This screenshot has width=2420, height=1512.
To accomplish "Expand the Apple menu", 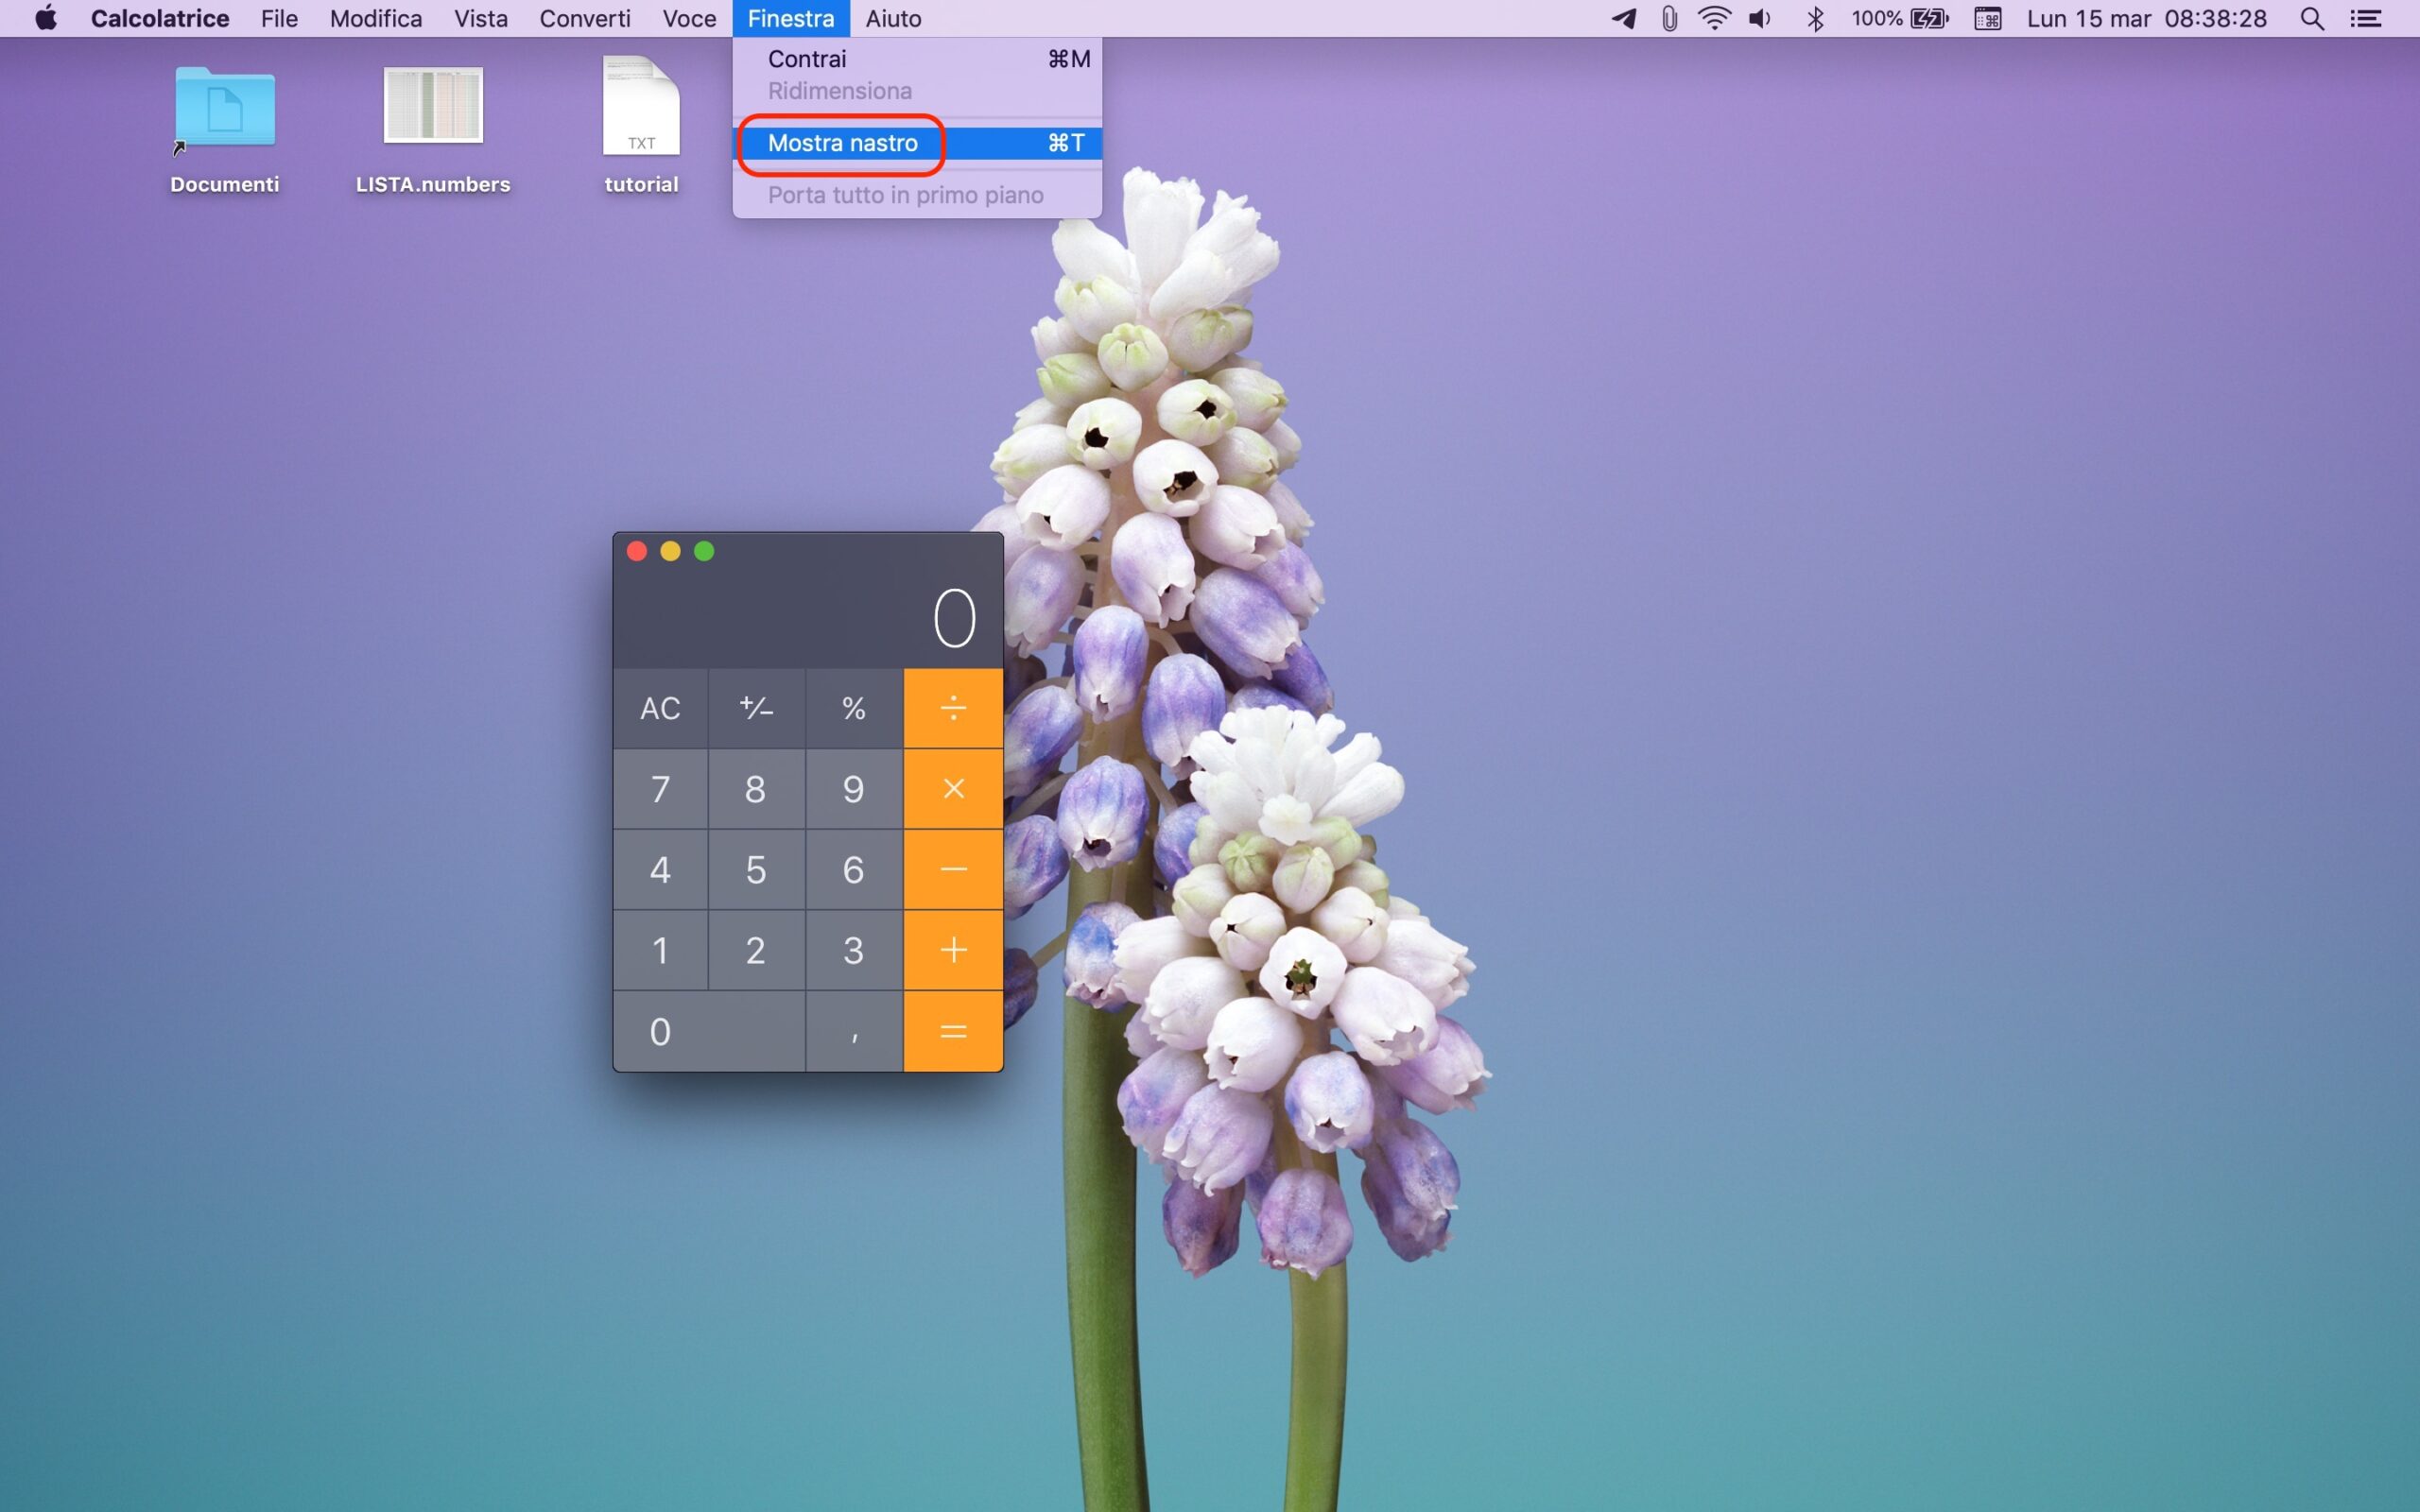I will pos(46,19).
